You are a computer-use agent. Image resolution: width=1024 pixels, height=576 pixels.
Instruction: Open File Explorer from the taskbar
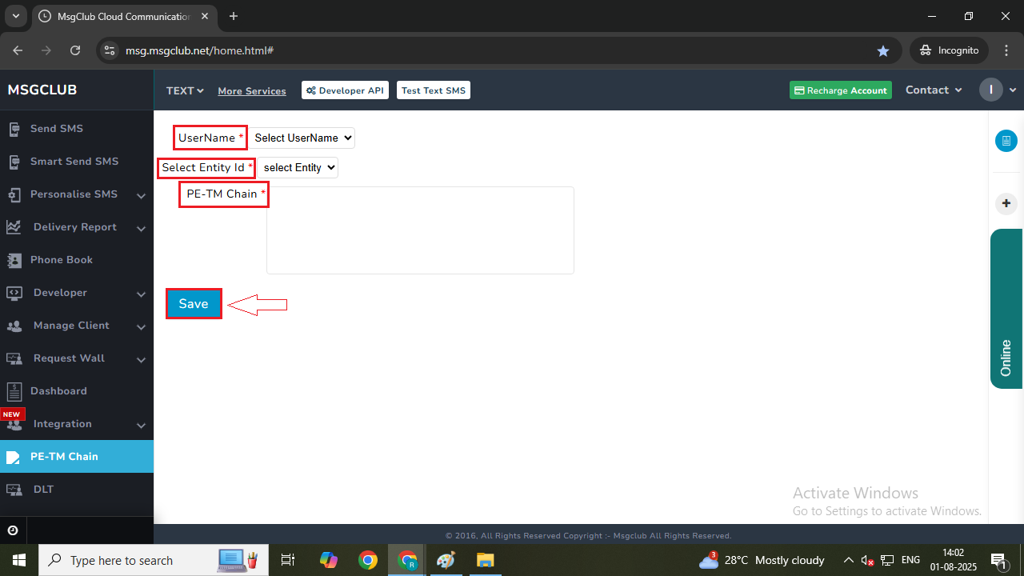coord(485,560)
